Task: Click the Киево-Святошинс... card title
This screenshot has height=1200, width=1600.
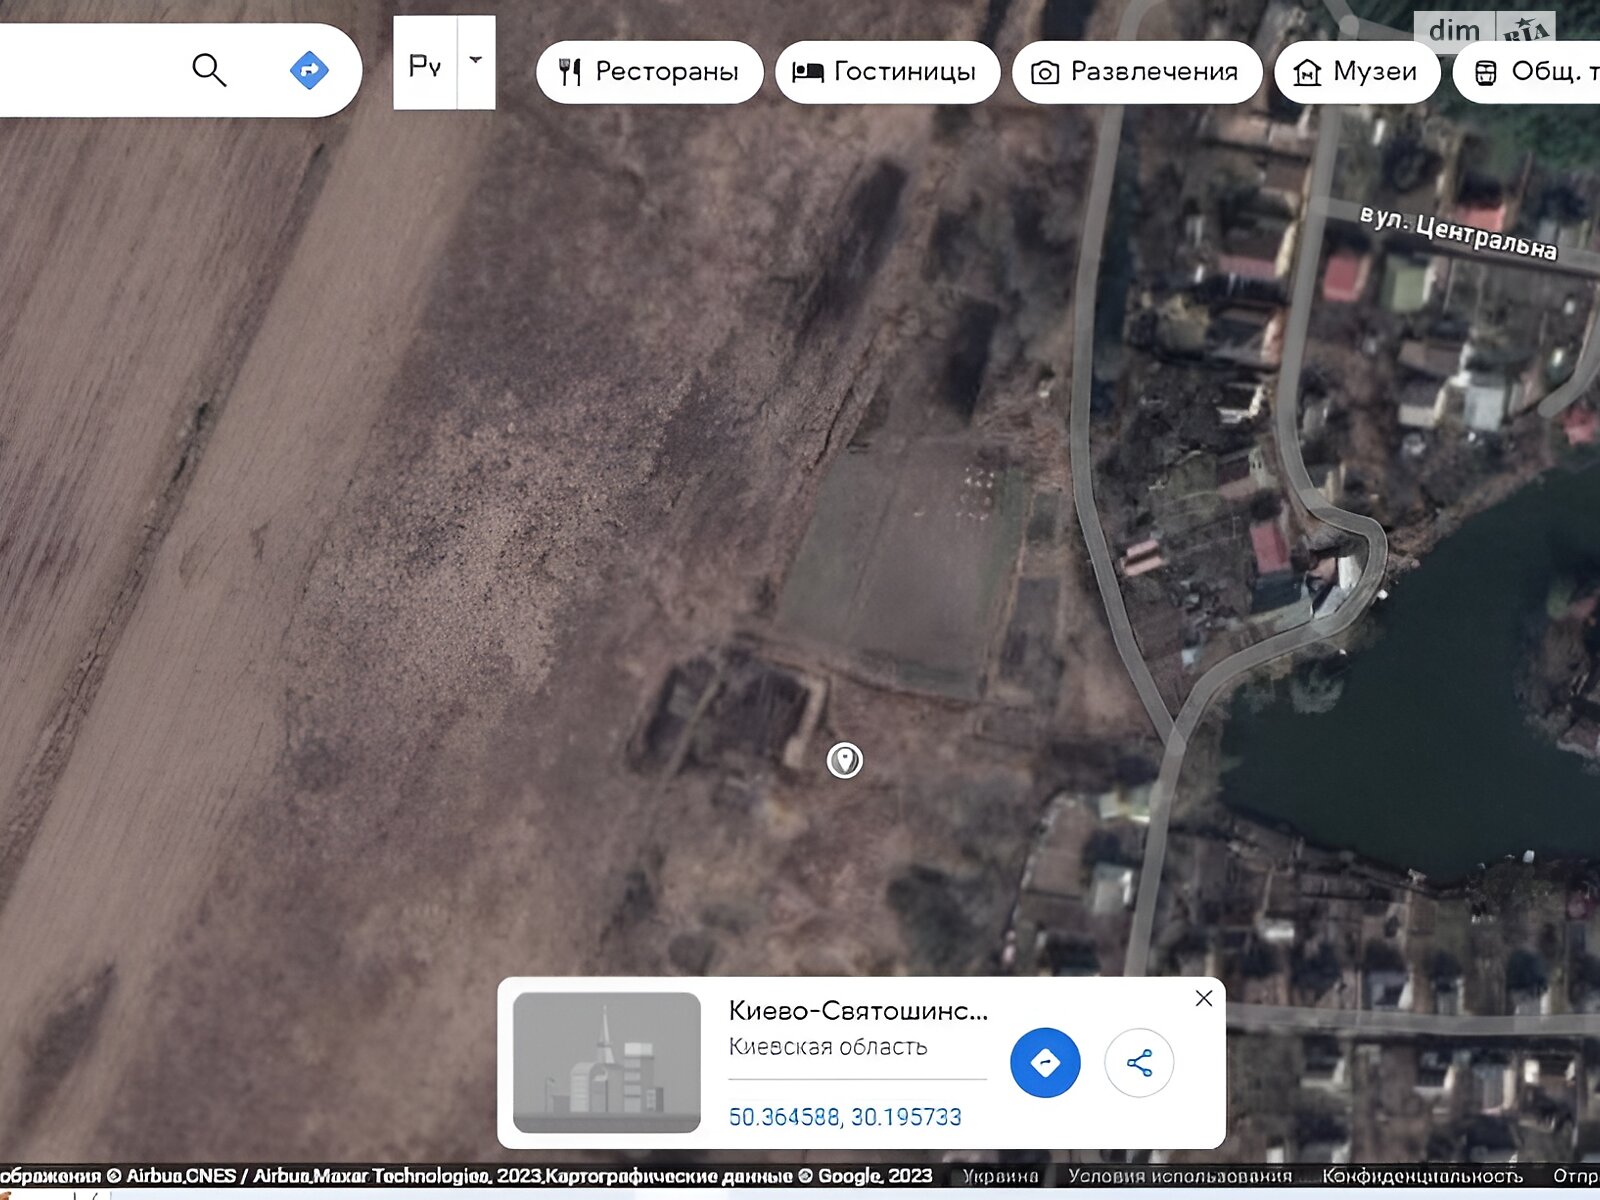Action: (x=858, y=1011)
